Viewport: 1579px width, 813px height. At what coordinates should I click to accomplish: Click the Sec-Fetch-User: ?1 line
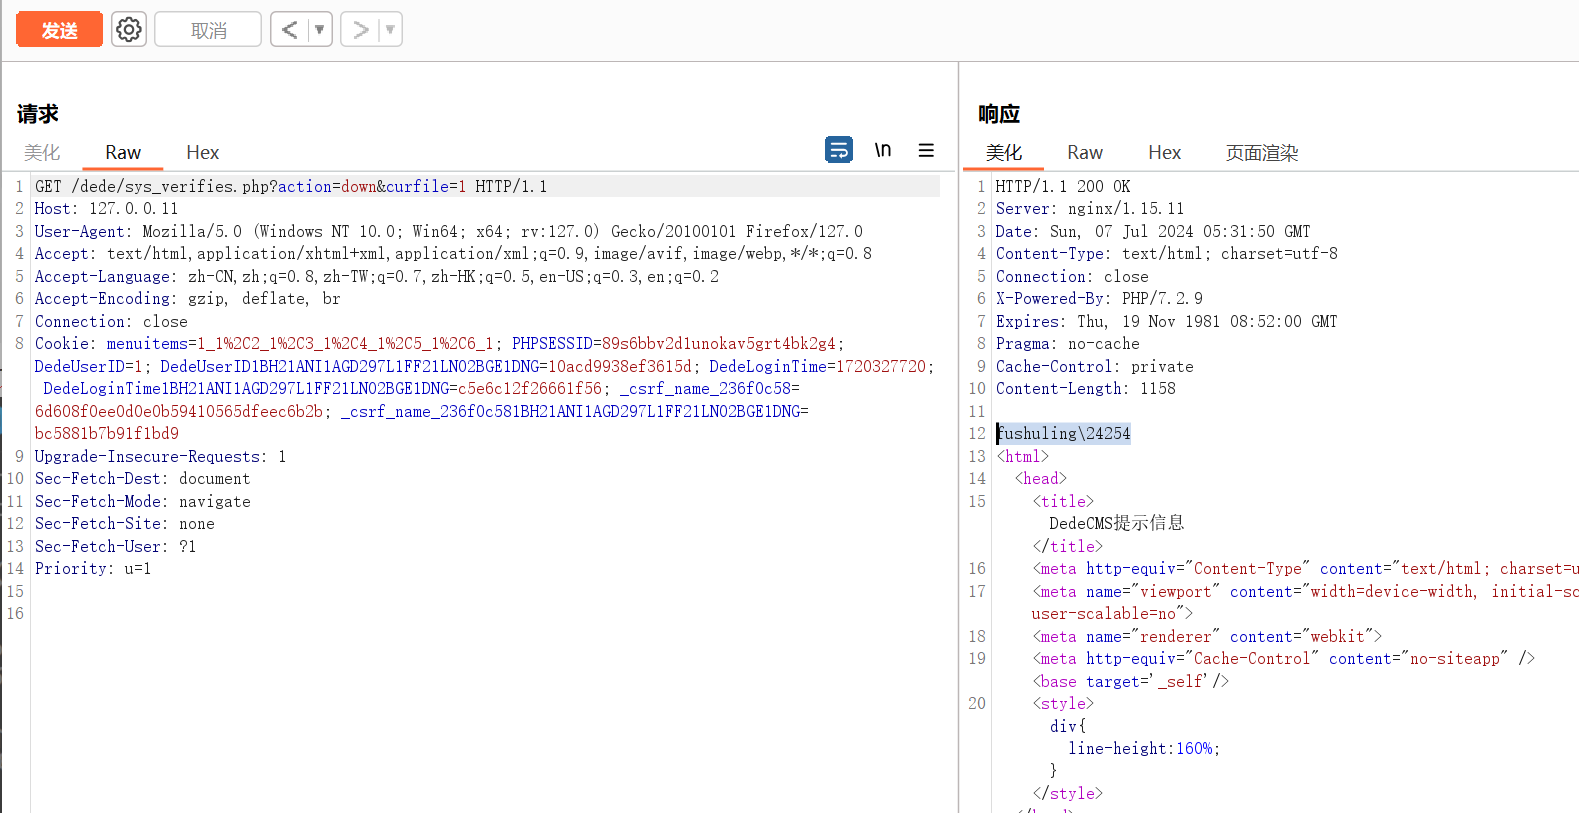click(x=115, y=546)
